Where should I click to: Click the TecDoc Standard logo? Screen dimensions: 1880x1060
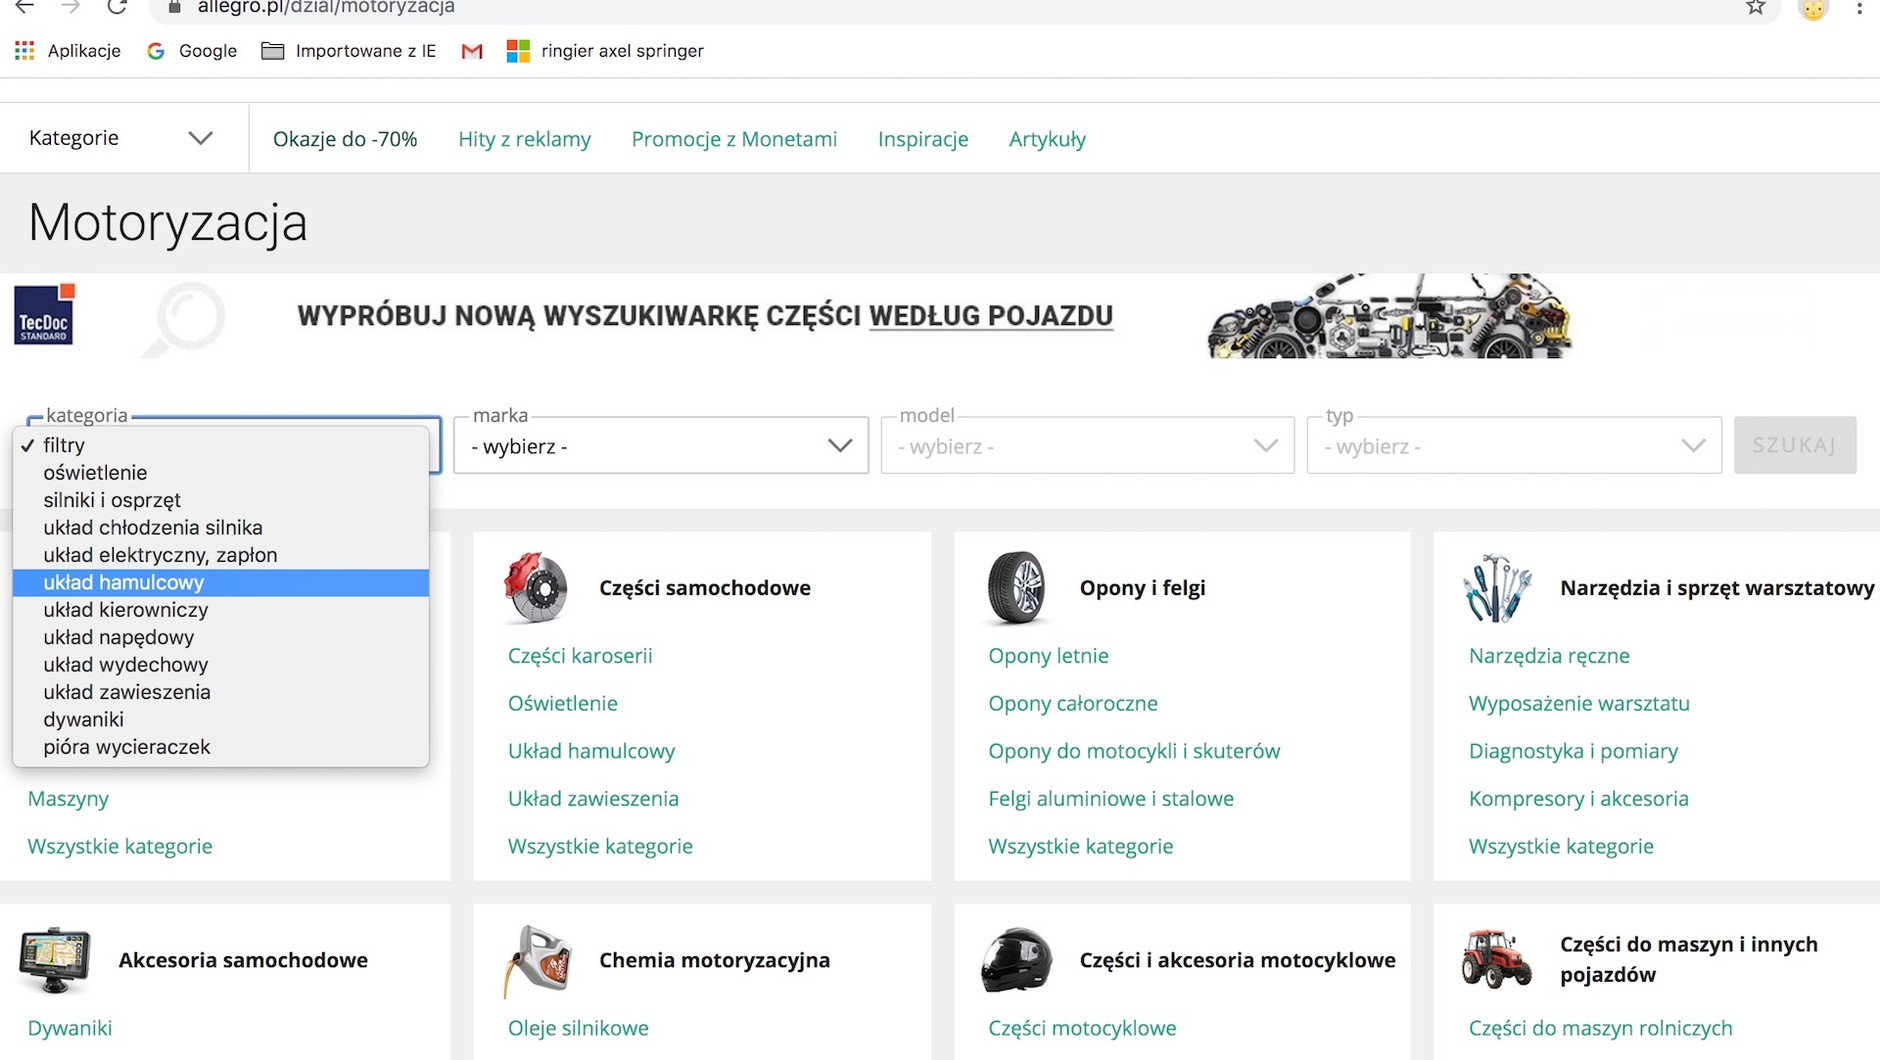(44, 314)
